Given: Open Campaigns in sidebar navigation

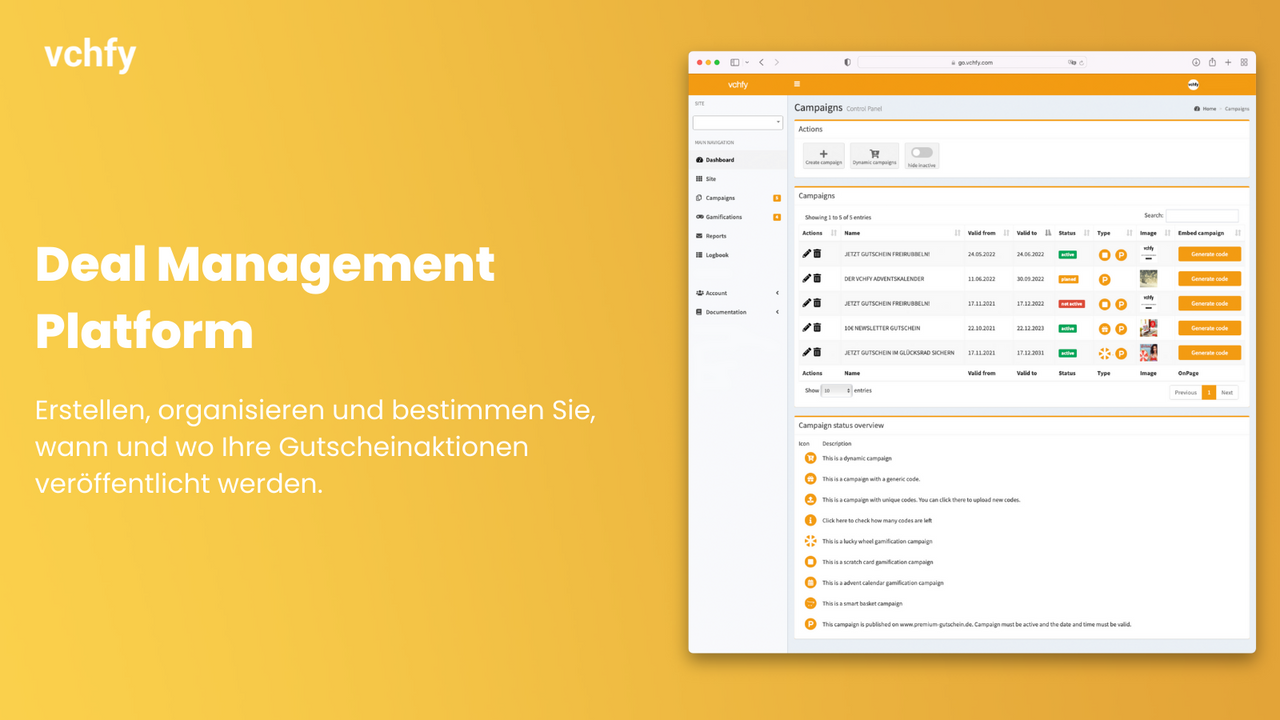Looking at the screenshot, I should click(x=737, y=198).
